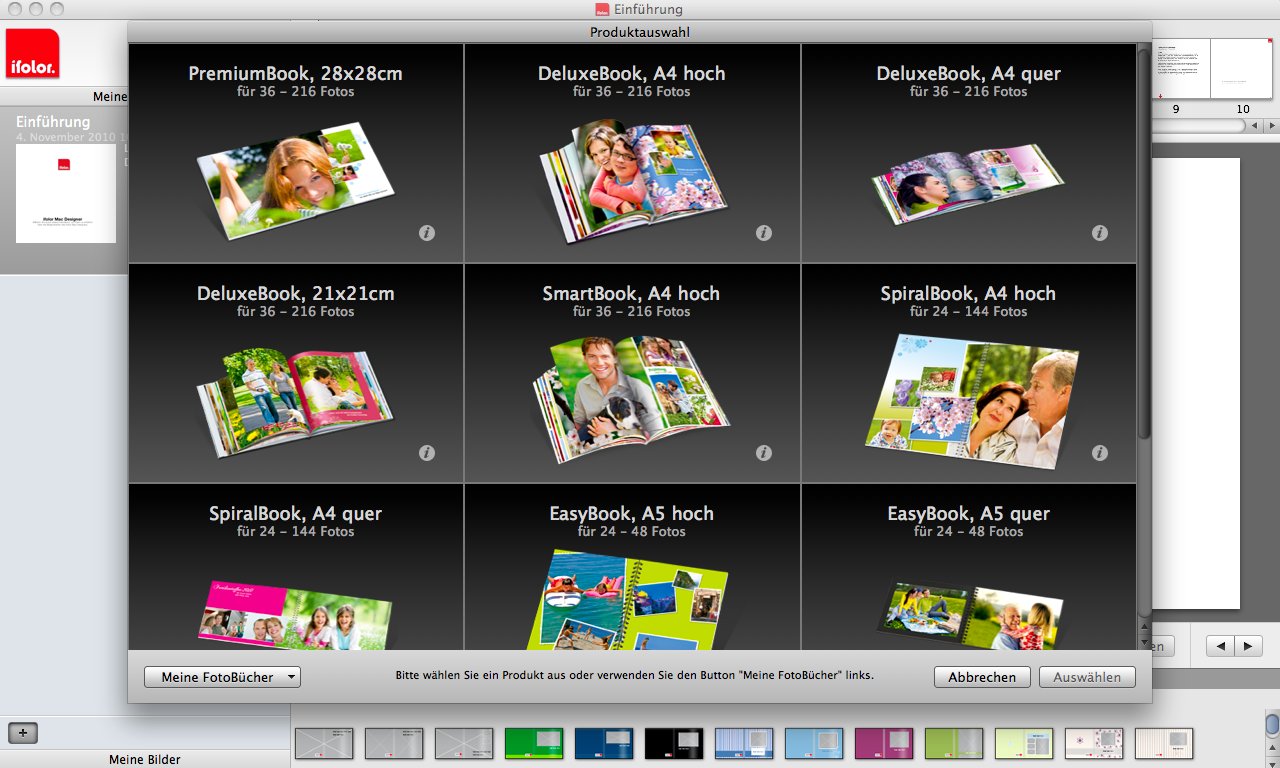Screen dimensions: 1280x768
Task: Choose the PremiumBook 28x28cm product image
Action: click(296, 181)
